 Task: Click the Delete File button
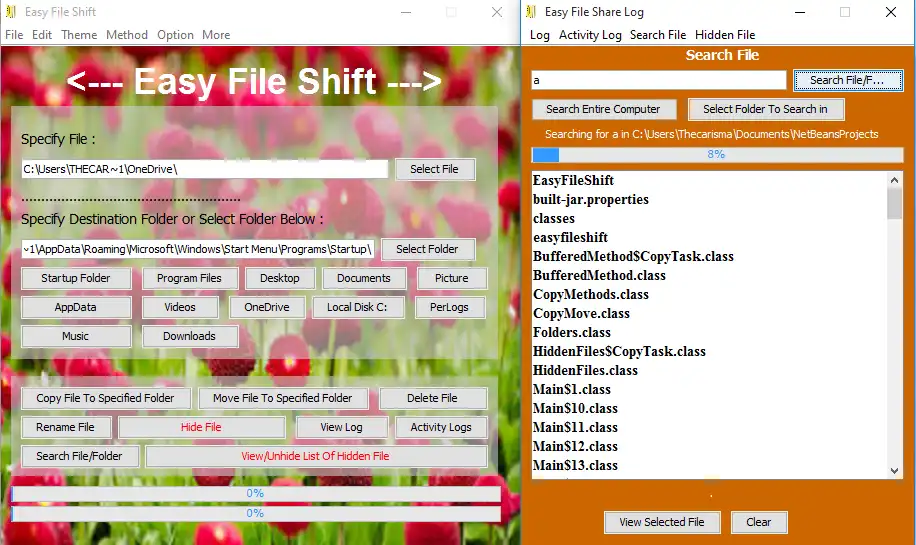tap(432, 398)
